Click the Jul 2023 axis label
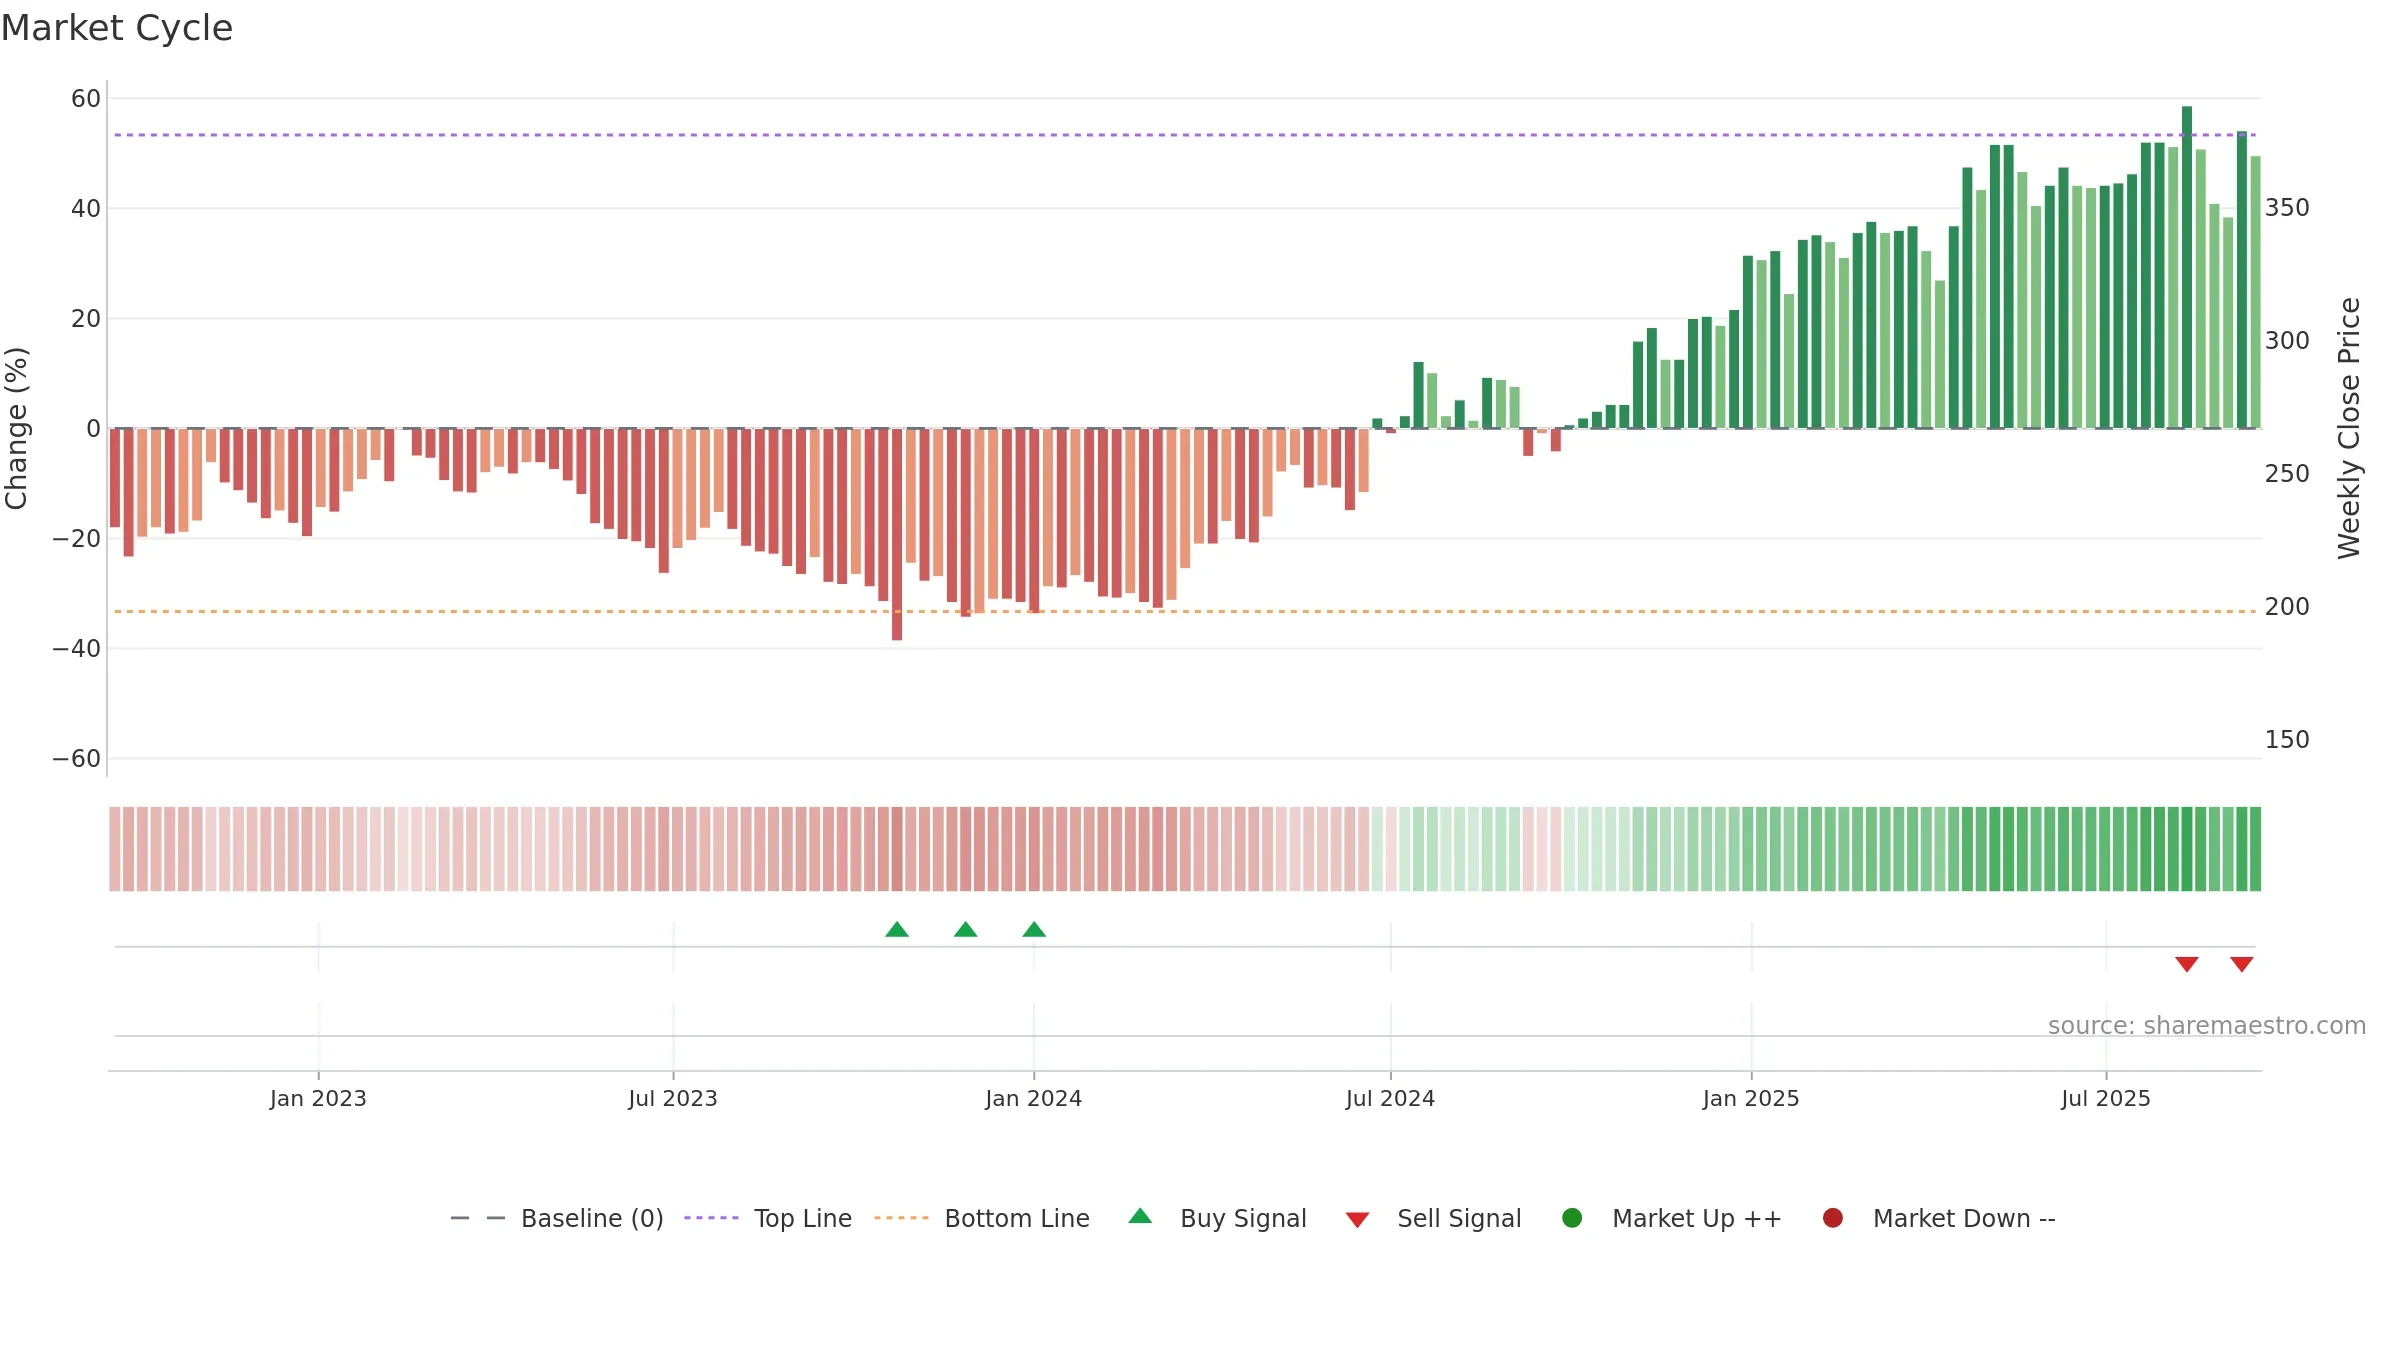The height and width of the screenshot is (1350, 2400). [673, 1098]
